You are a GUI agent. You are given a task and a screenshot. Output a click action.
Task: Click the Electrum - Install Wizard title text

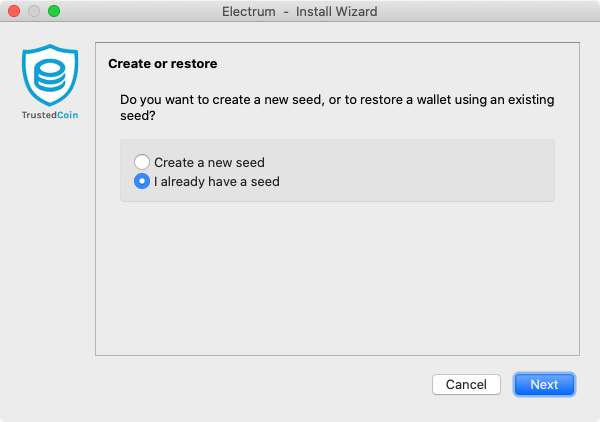click(300, 11)
